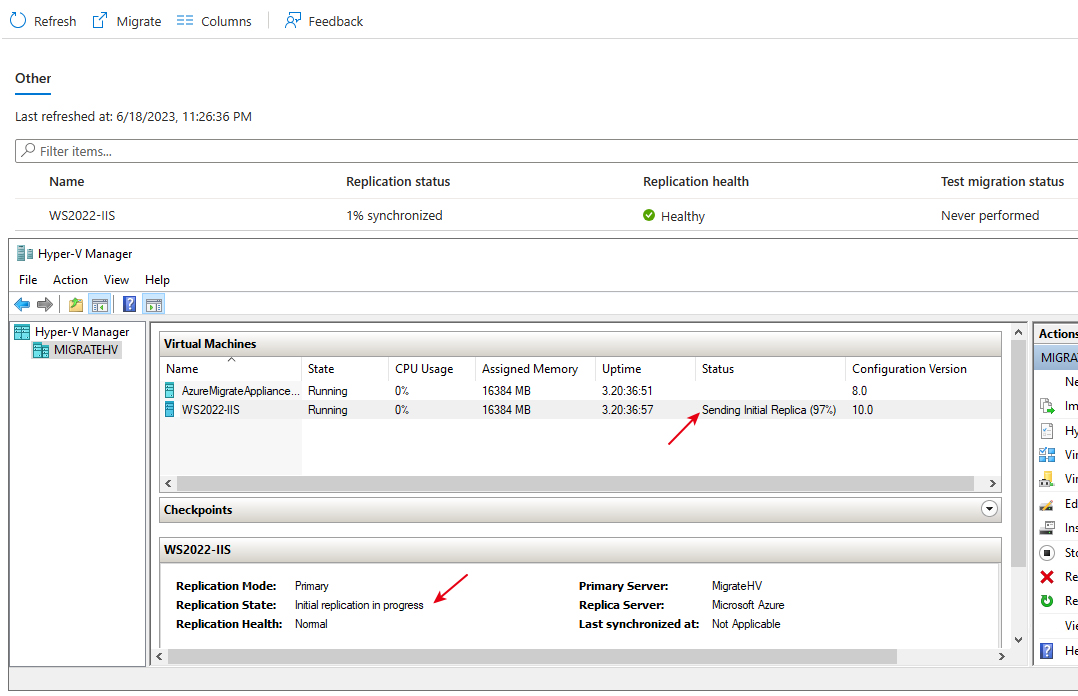Click the Edit Disk action icon
The width and height of the screenshot is (1078, 696).
(x=1047, y=504)
